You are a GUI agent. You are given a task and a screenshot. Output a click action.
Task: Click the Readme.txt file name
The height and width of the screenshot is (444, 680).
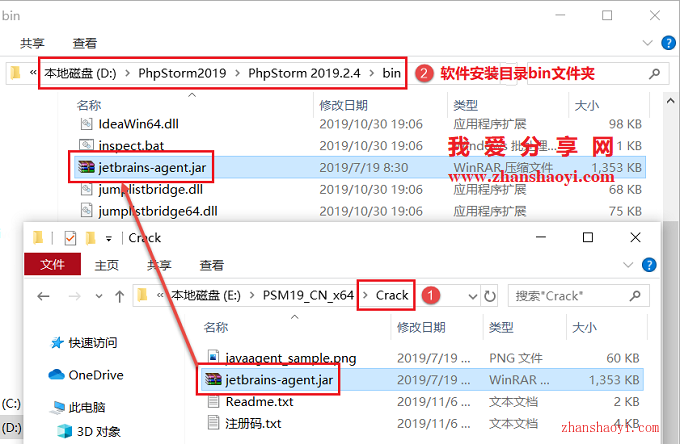point(259,402)
